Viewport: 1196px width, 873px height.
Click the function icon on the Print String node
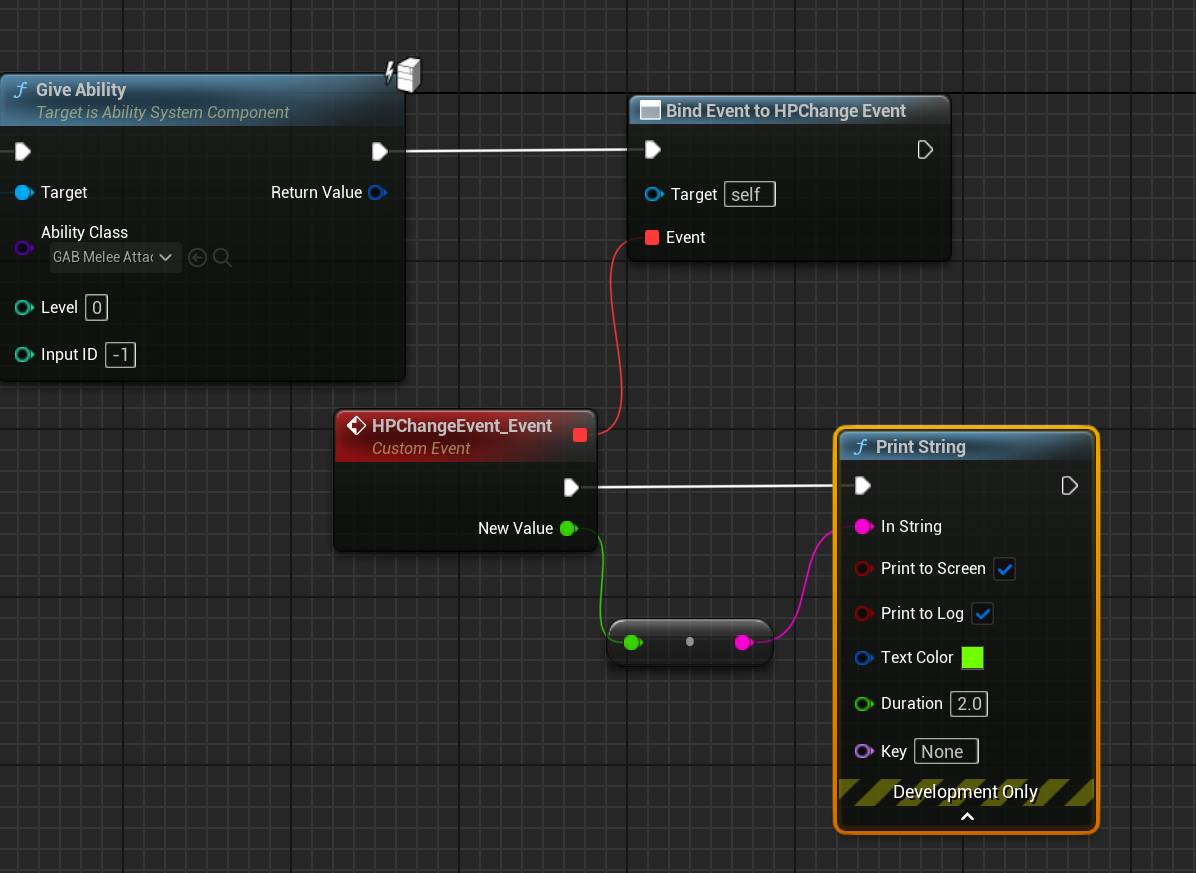[860, 447]
